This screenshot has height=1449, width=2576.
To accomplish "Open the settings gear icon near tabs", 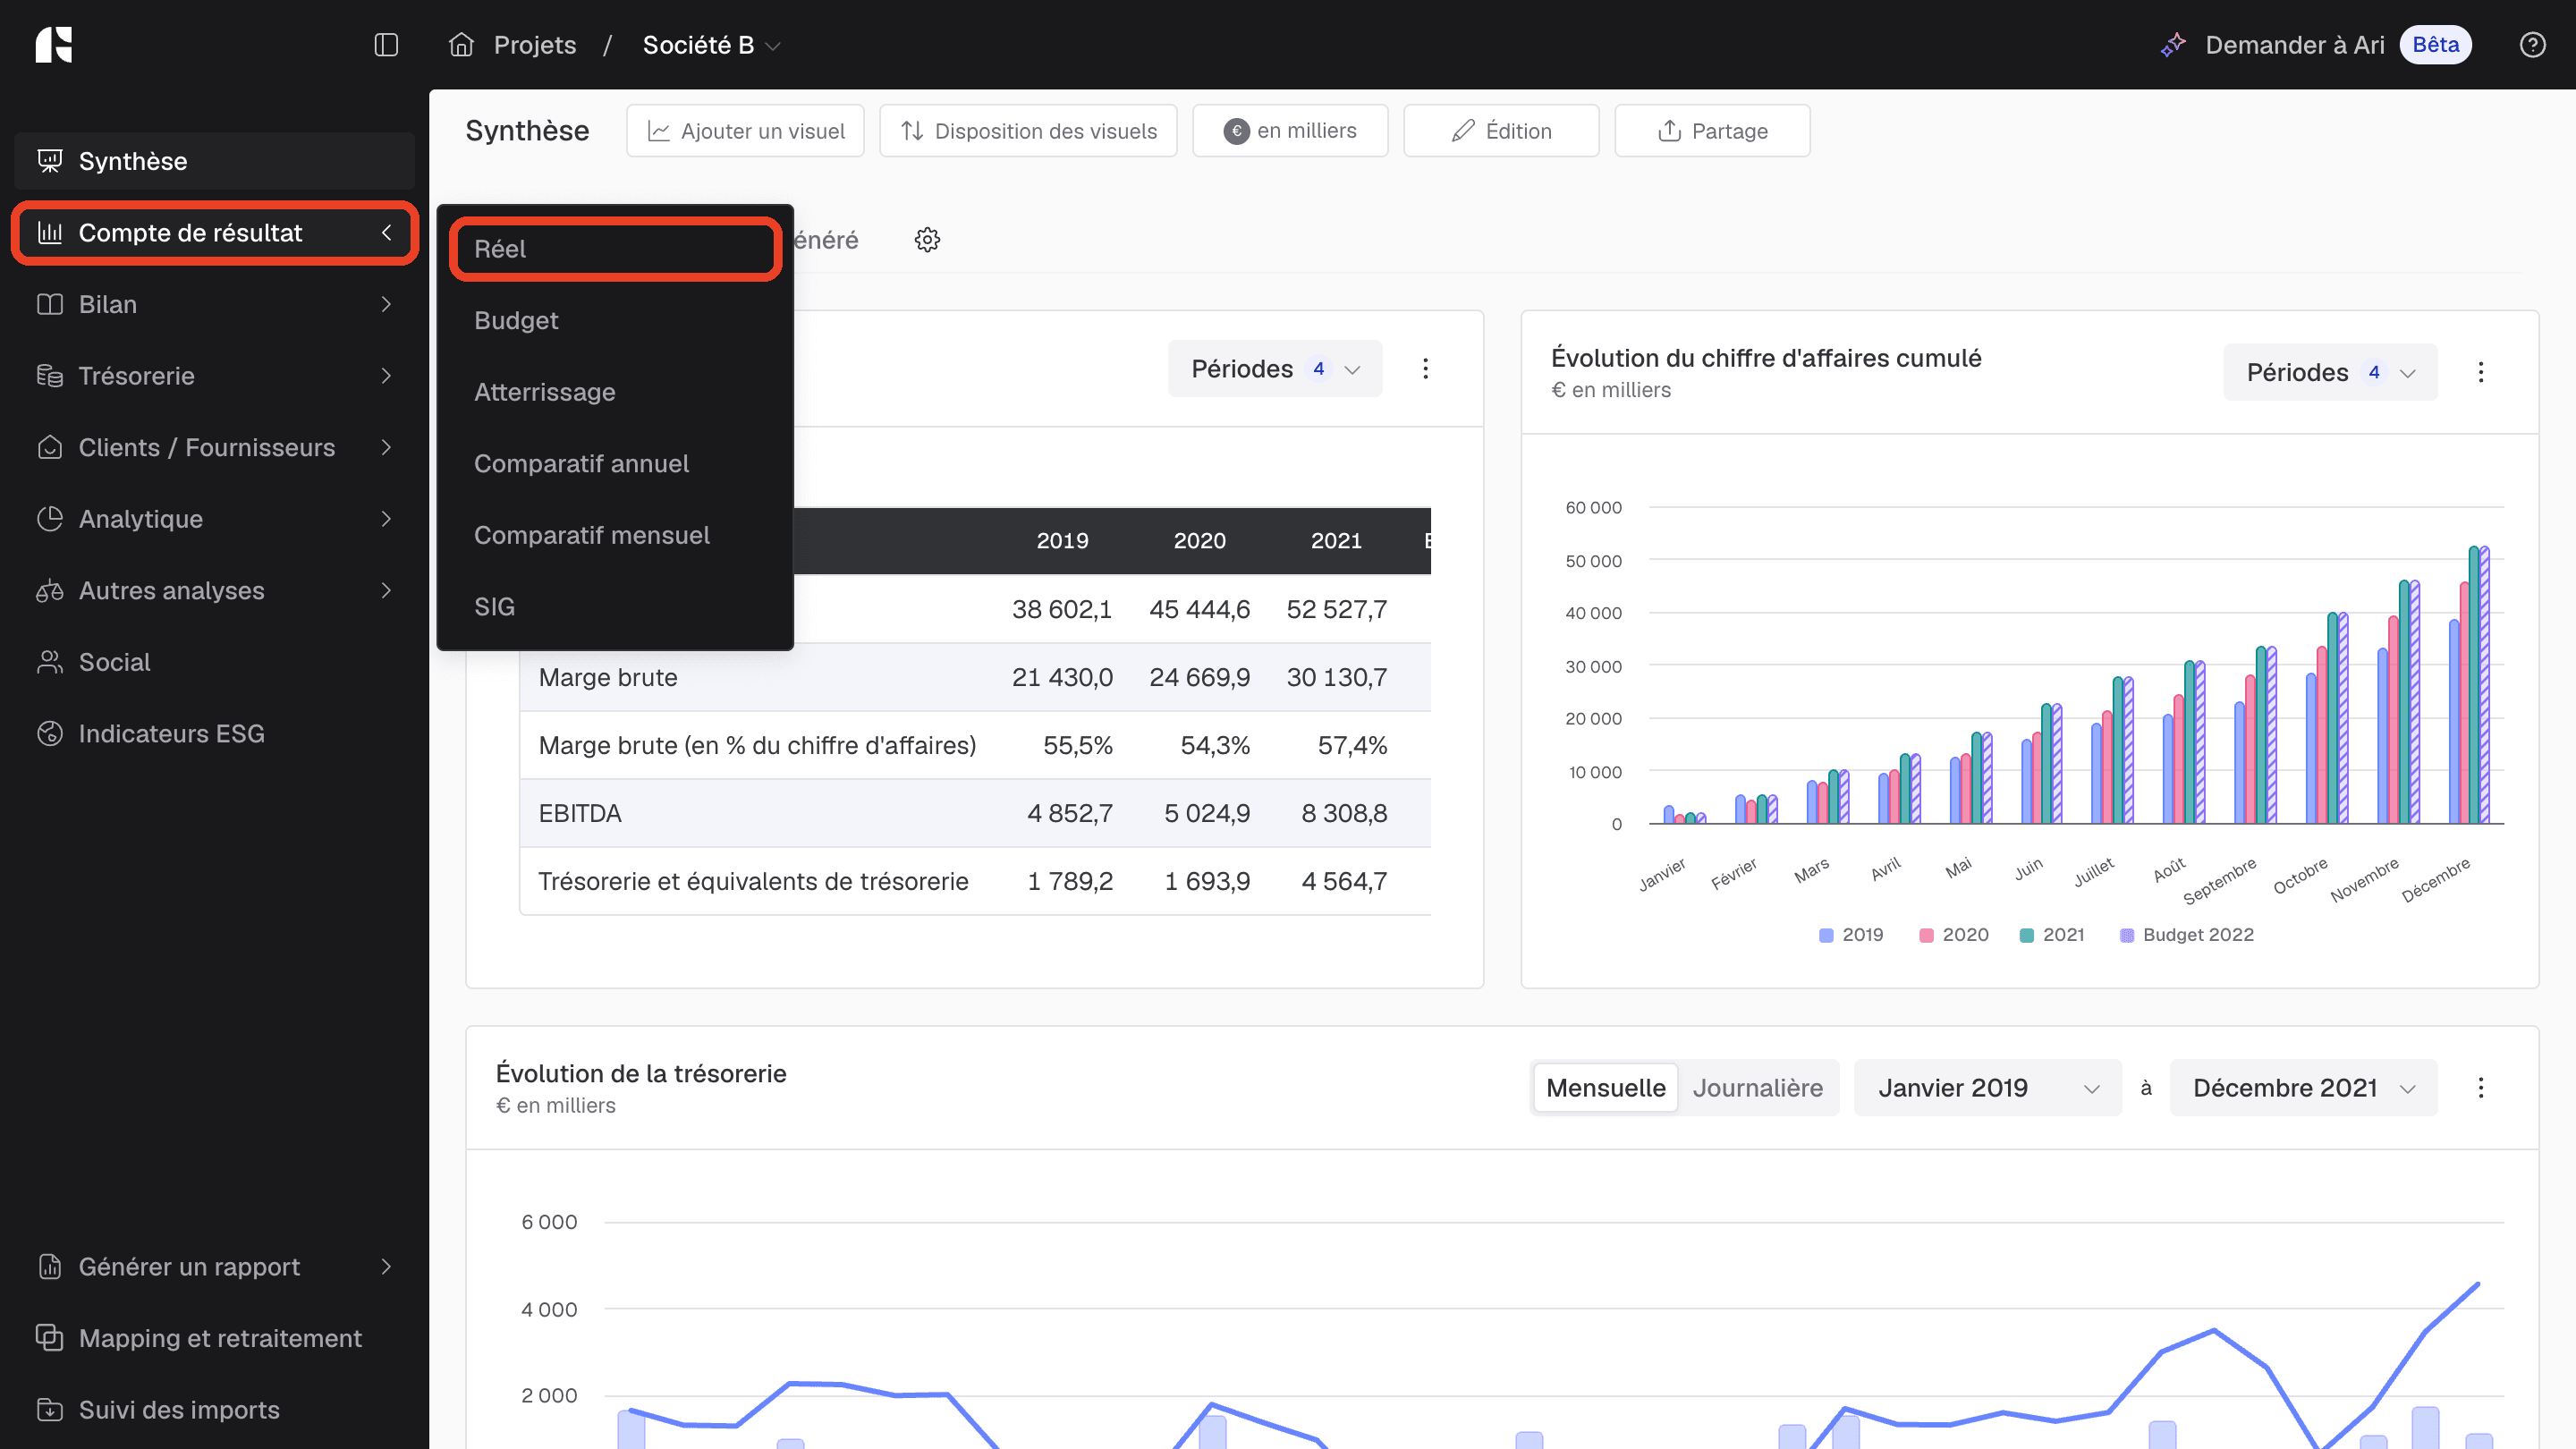I will pyautogui.click(x=927, y=240).
